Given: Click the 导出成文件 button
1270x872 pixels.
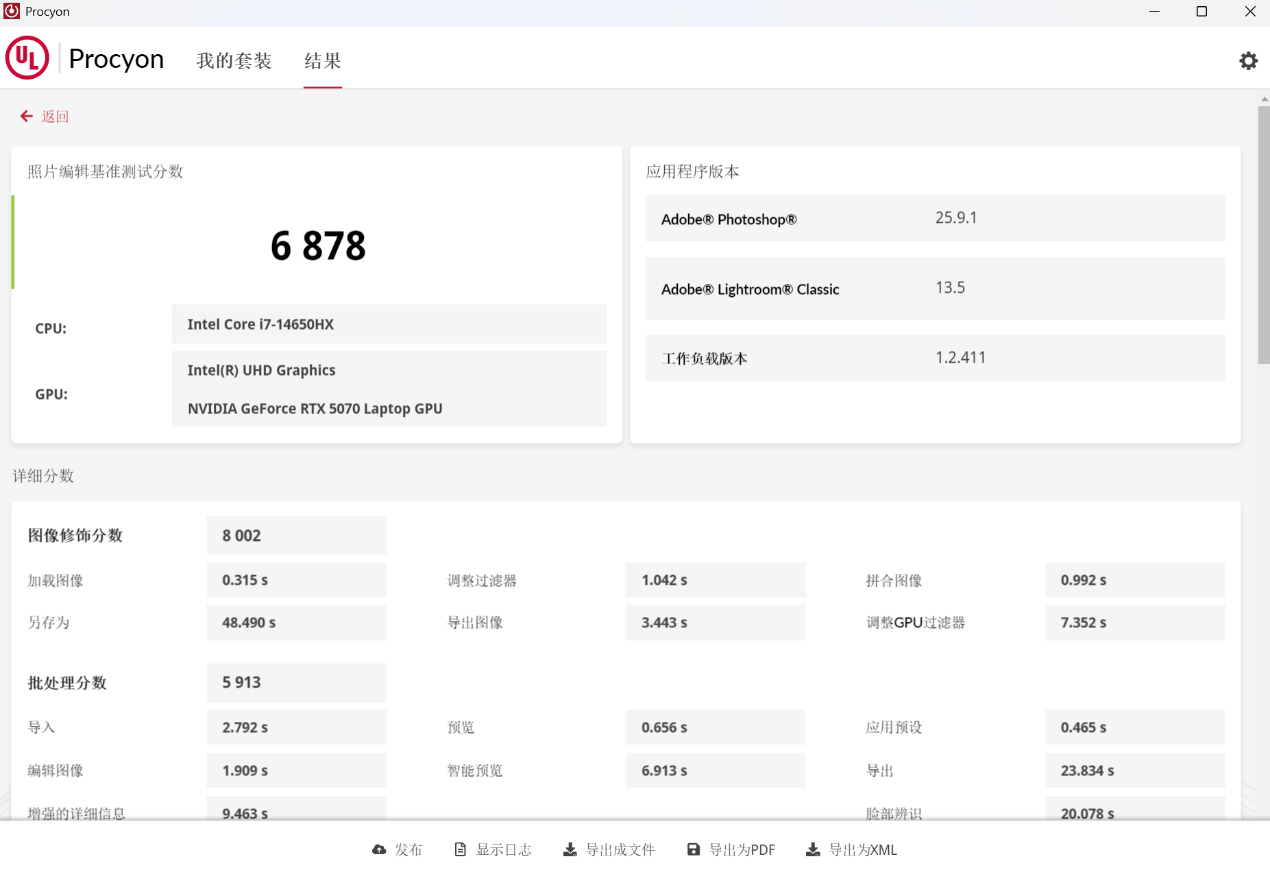Looking at the screenshot, I should (x=609, y=850).
